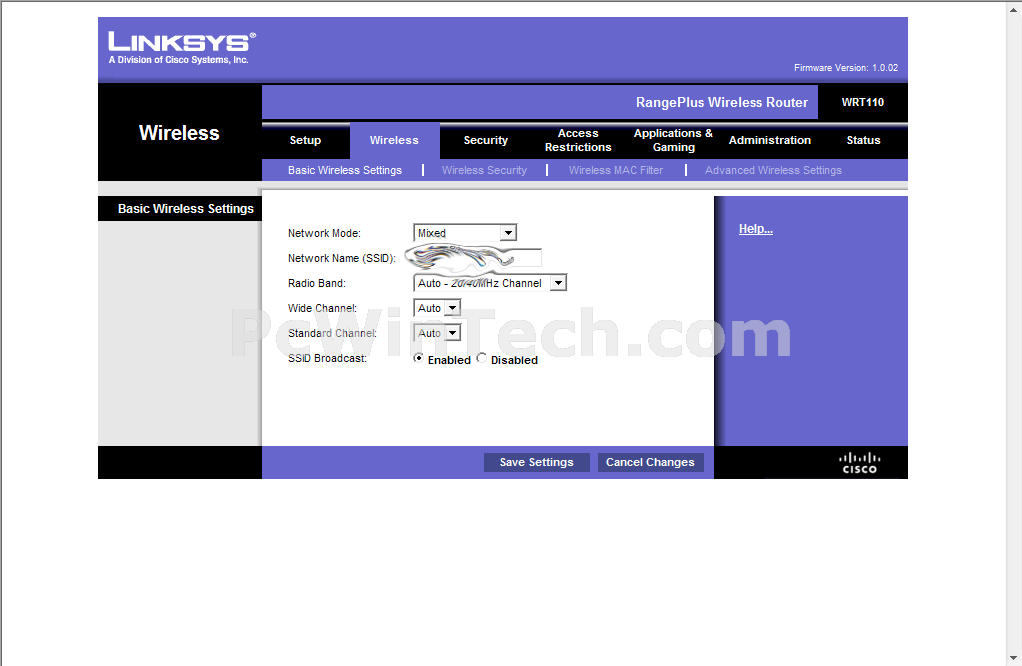Open the Wireless tab
This screenshot has width=1022, height=666.
(x=394, y=140)
